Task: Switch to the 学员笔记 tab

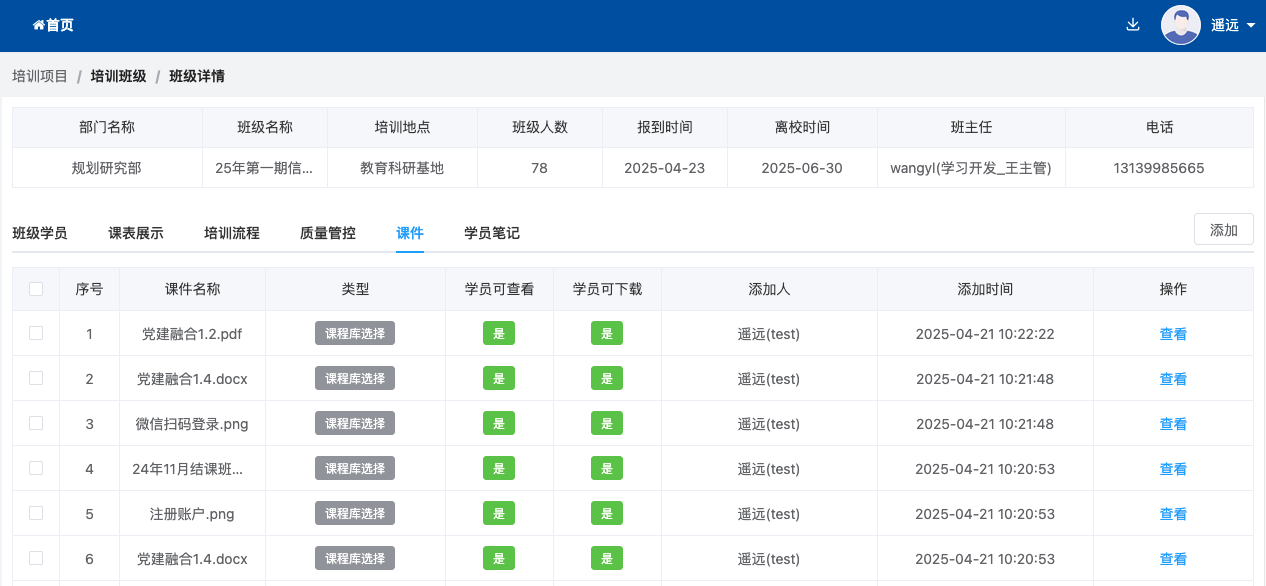Action: click(x=492, y=233)
